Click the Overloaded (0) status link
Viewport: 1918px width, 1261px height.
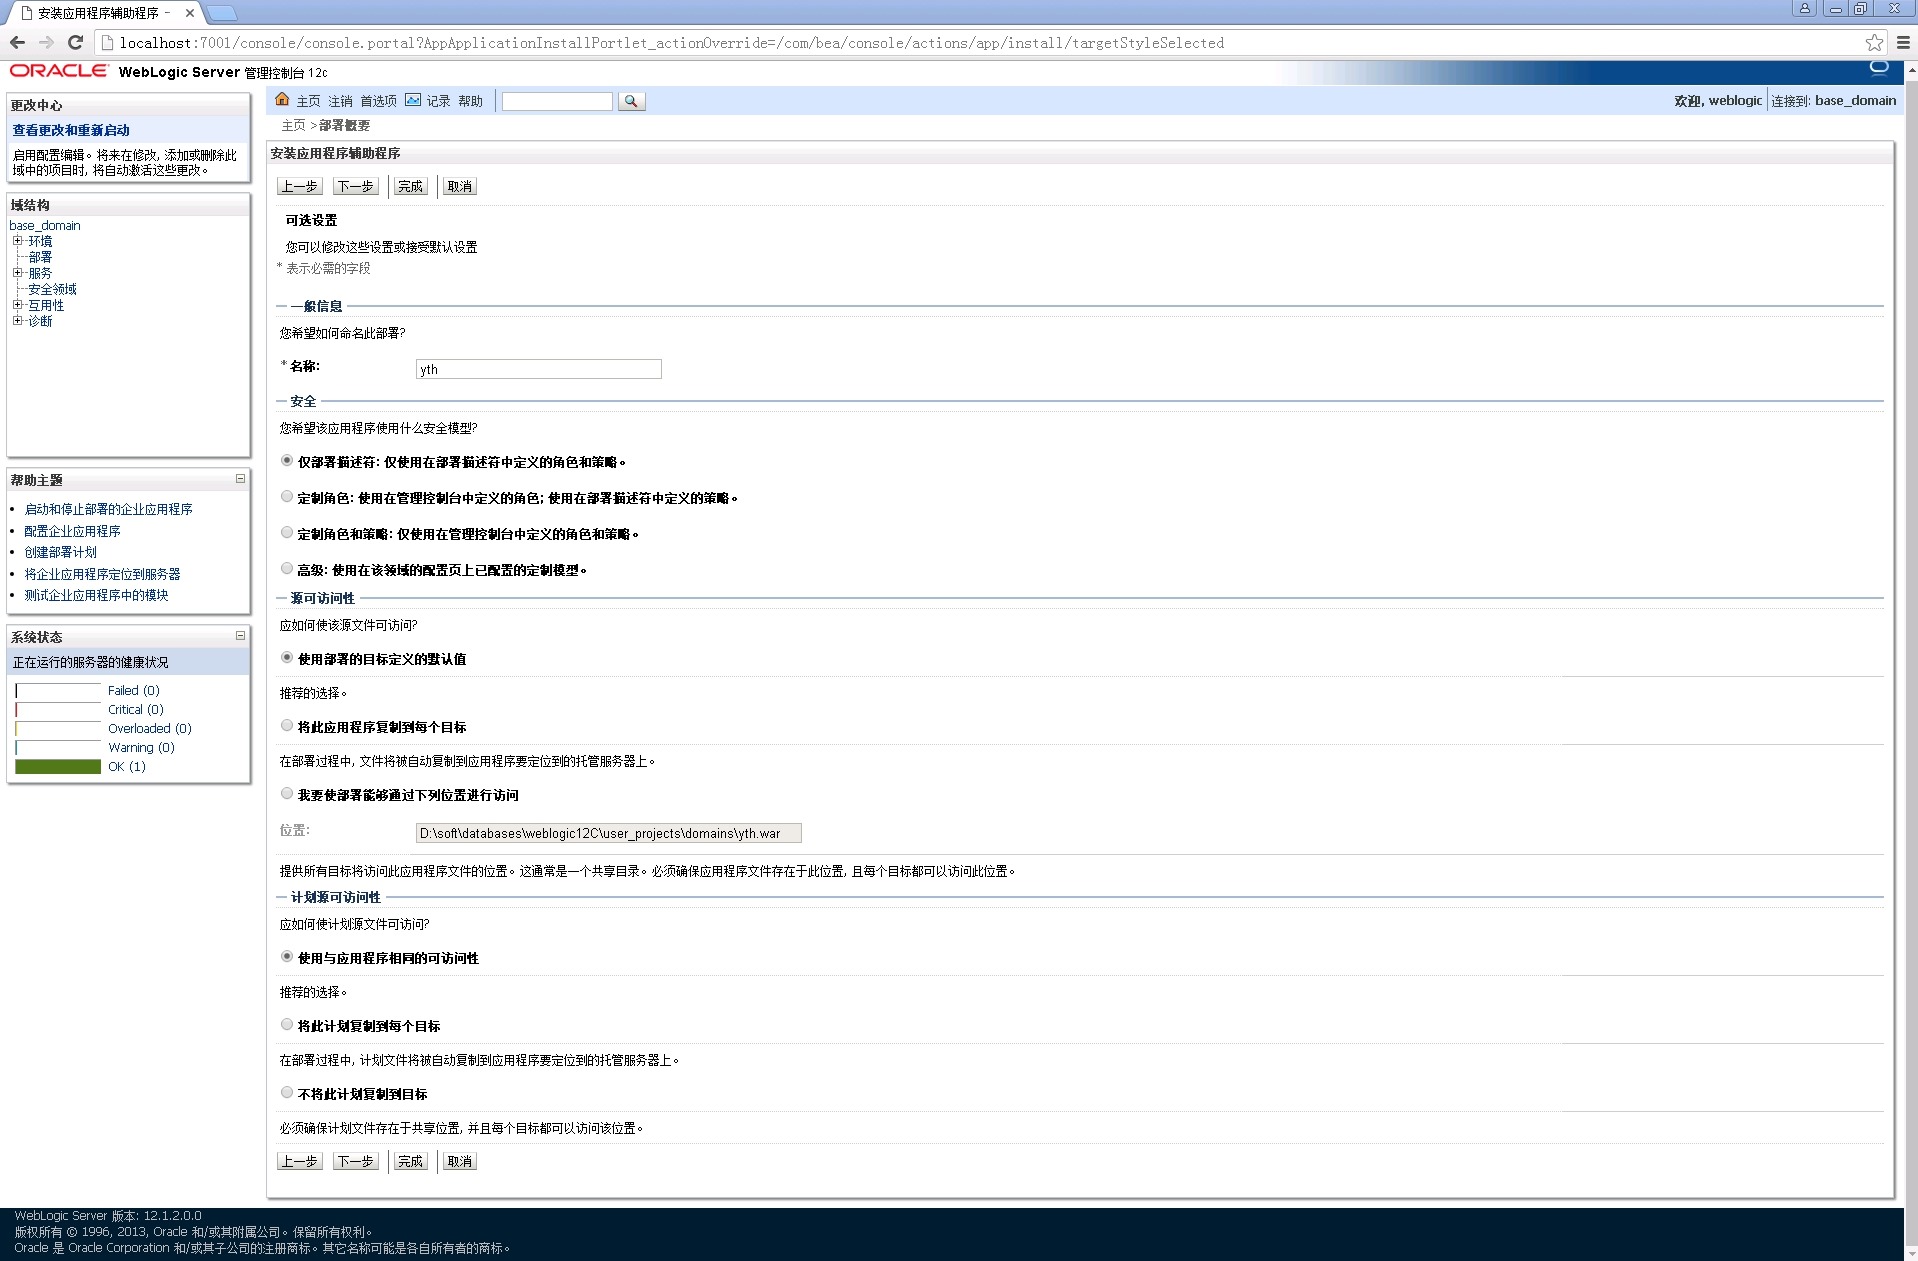(x=149, y=728)
